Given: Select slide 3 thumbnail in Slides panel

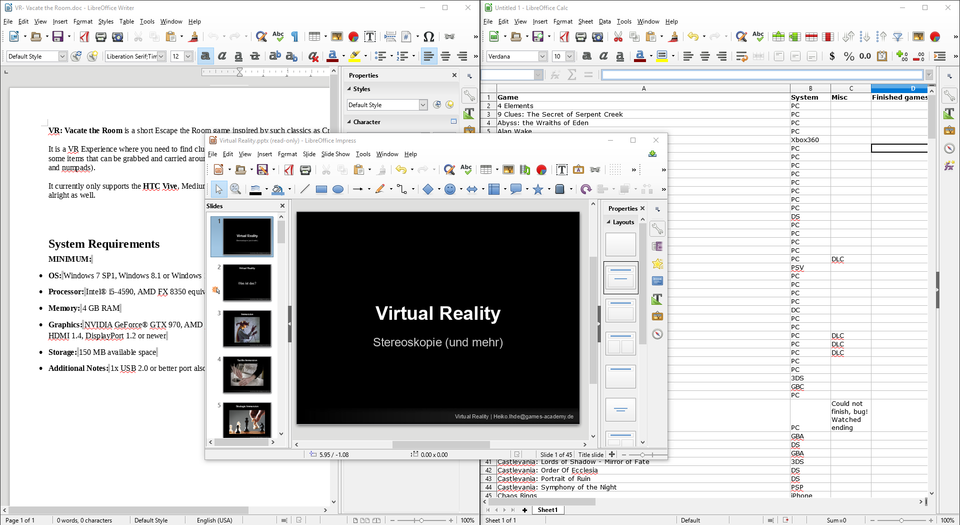Looking at the screenshot, I should (x=246, y=328).
